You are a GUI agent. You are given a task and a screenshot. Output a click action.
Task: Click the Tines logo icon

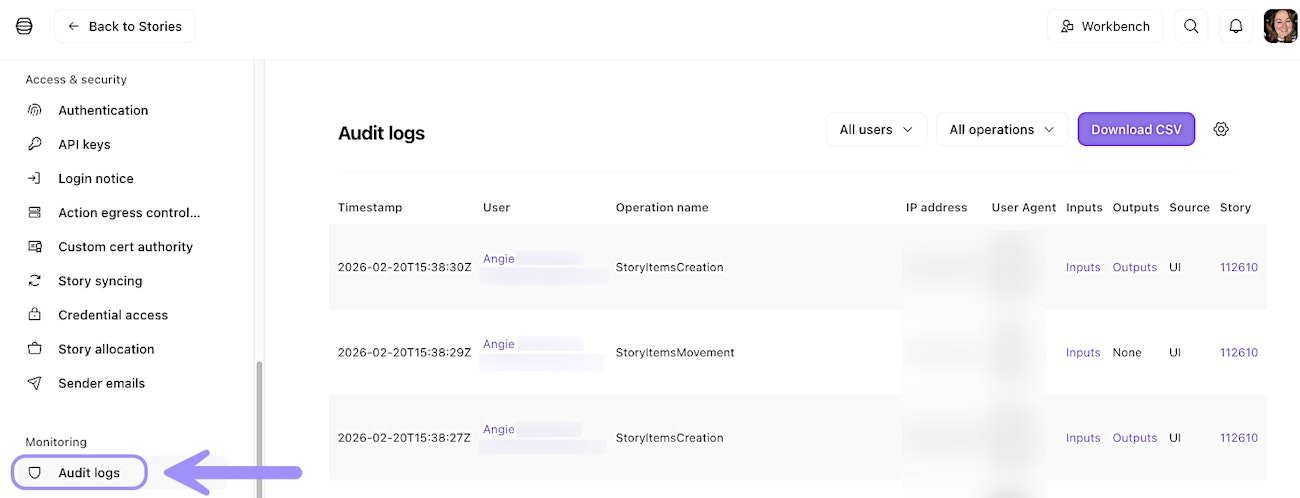tap(24, 26)
